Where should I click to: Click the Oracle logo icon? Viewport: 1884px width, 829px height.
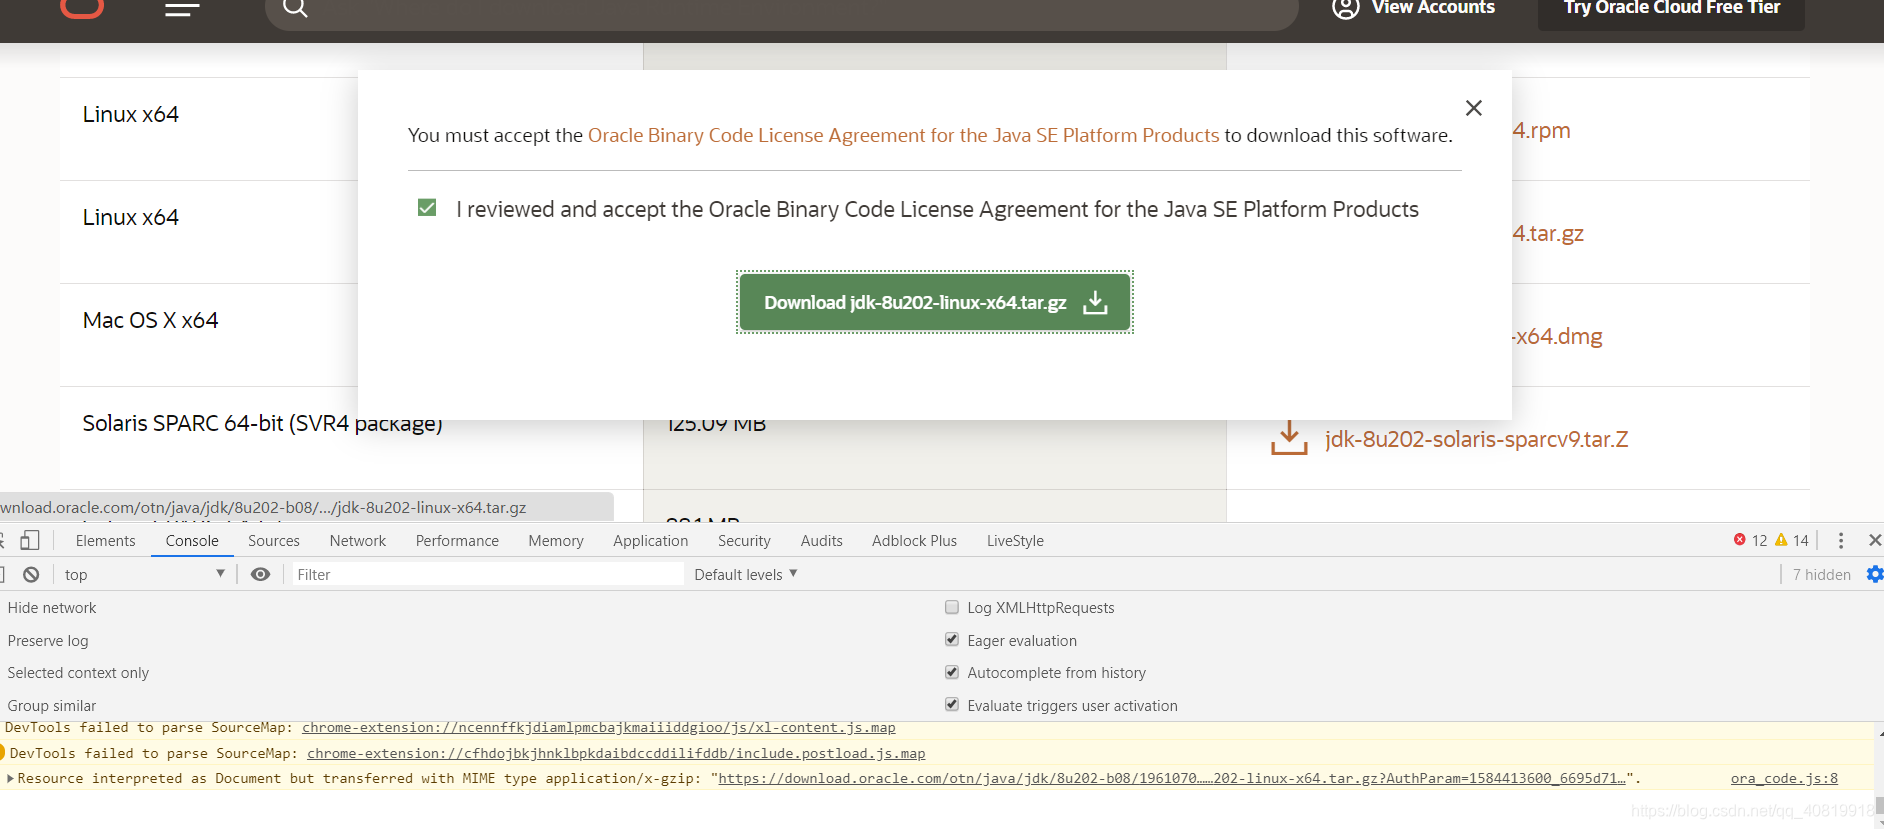(x=82, y=8)
